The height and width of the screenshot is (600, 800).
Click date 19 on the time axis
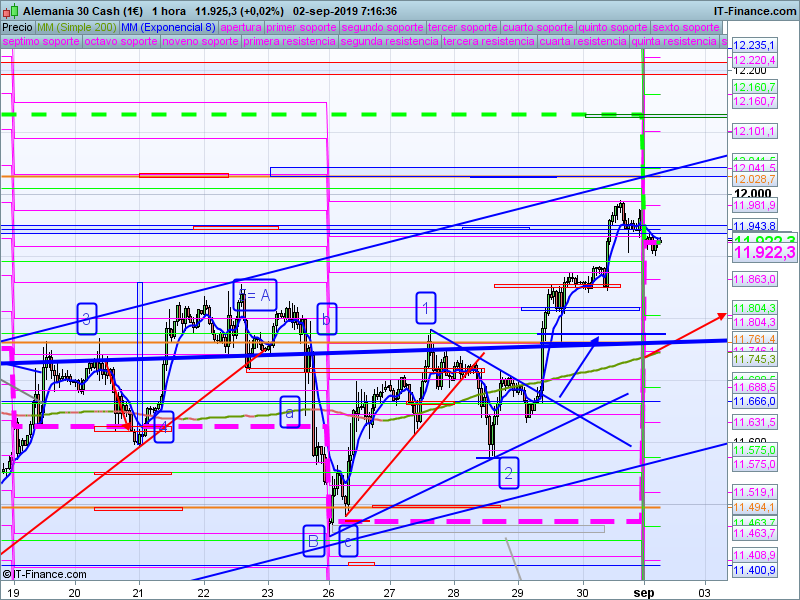click(x=15, y=592)
